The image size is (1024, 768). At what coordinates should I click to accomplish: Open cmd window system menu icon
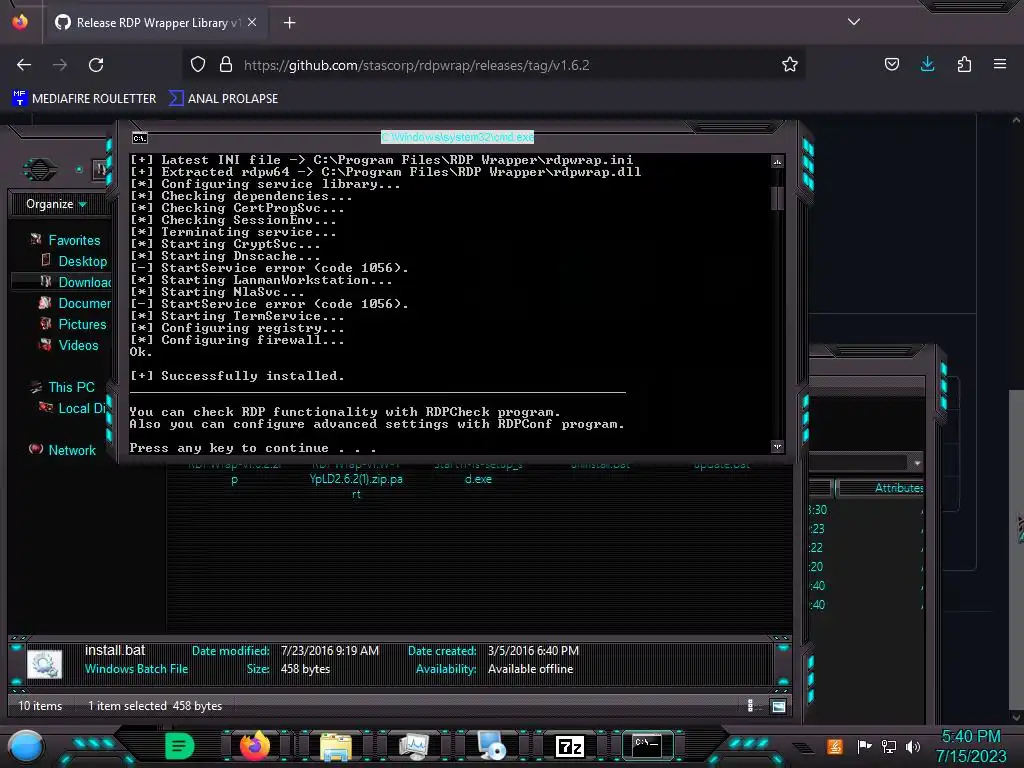140,138
